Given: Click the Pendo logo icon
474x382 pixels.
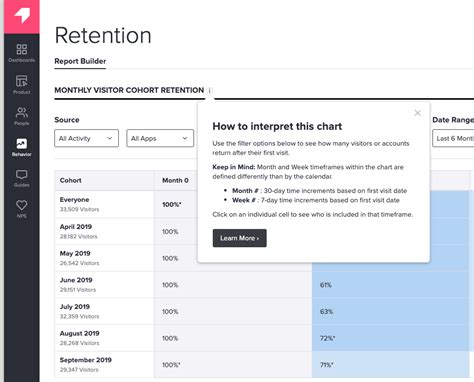Looking at the screenshot, I should tap(22, 15).
